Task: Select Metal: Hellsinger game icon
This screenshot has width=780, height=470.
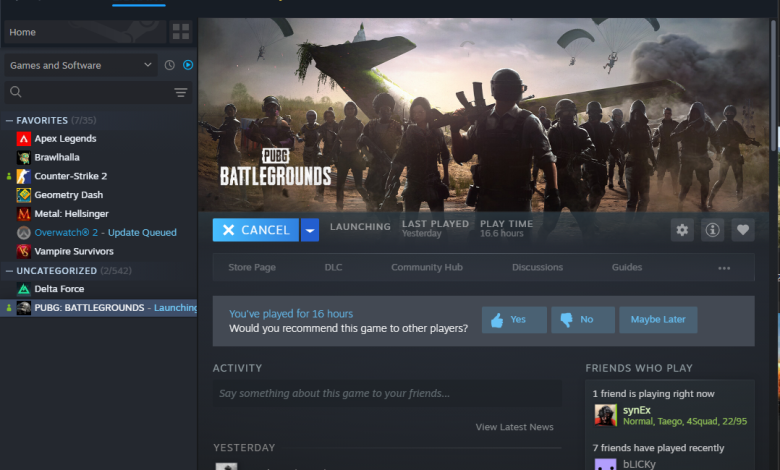Action: [x=23, y=214]
